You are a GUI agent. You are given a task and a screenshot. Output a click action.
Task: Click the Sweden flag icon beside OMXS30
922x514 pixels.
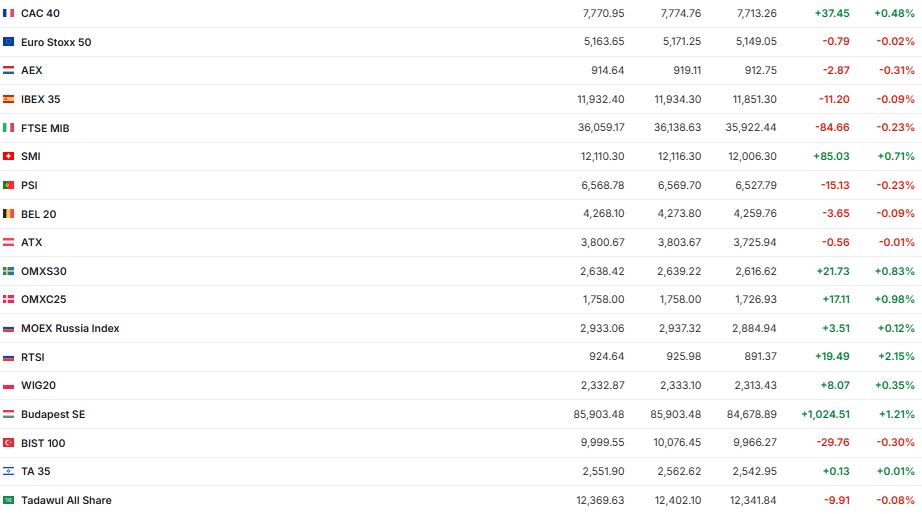coord(9,271)
